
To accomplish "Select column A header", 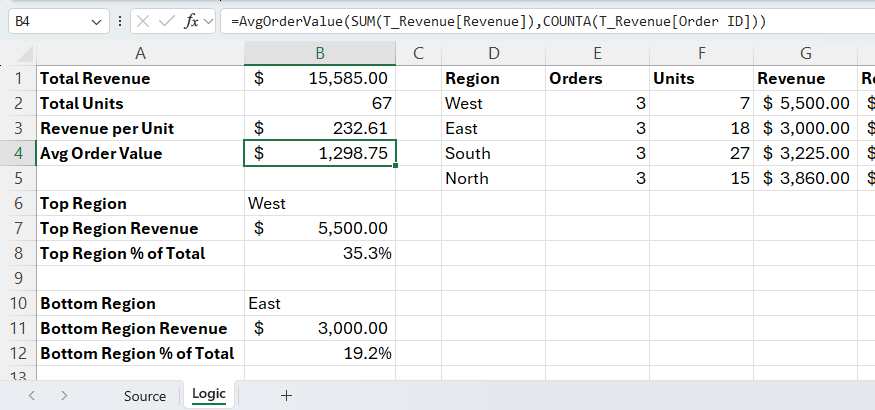I will tap(140, 54).
